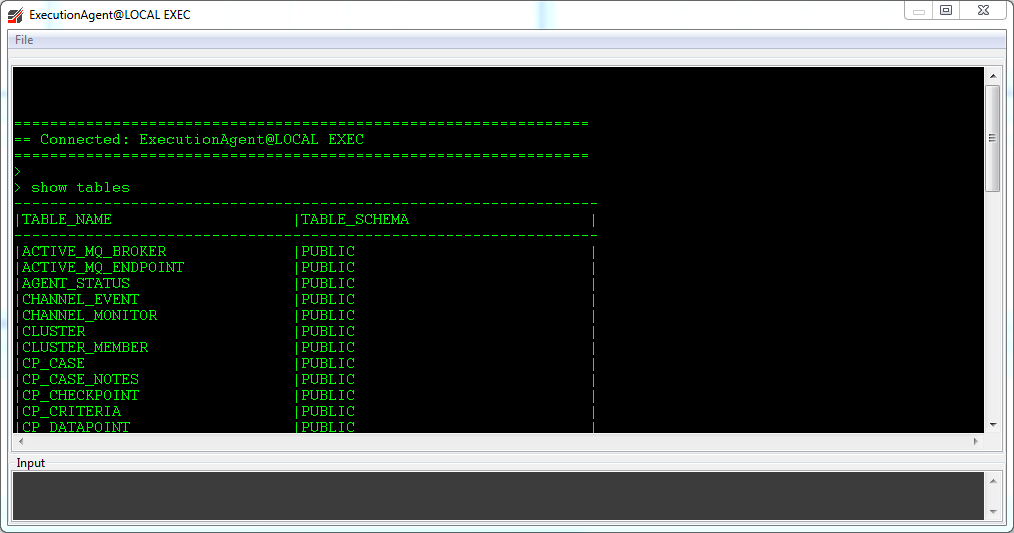
Task: Maximize the ExecutionAgent window
Action: [x=946, y=10]
